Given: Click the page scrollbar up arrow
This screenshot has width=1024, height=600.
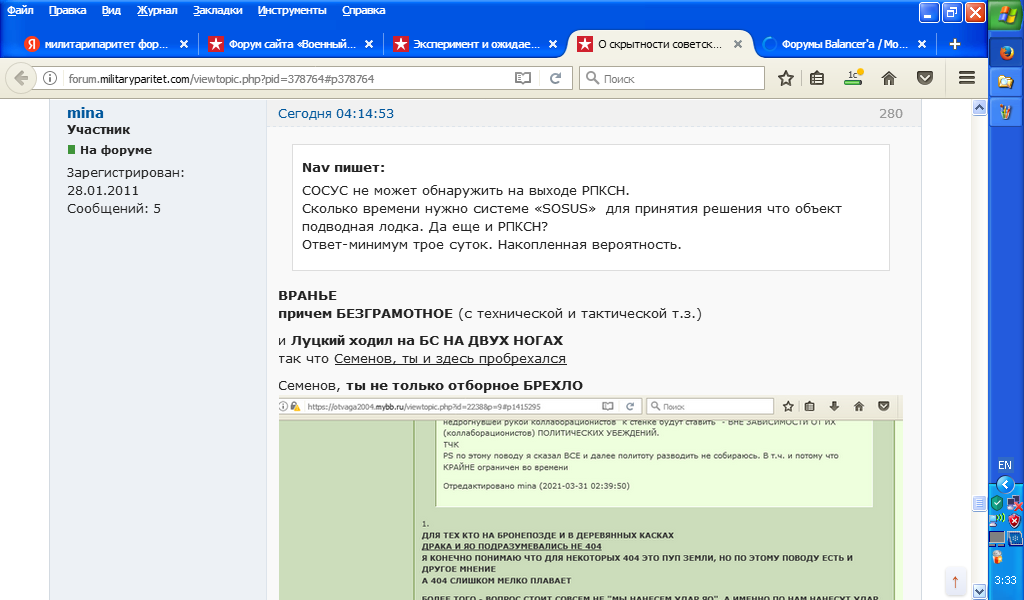Looking at the screenshot, I should click(x=979, y=108).
